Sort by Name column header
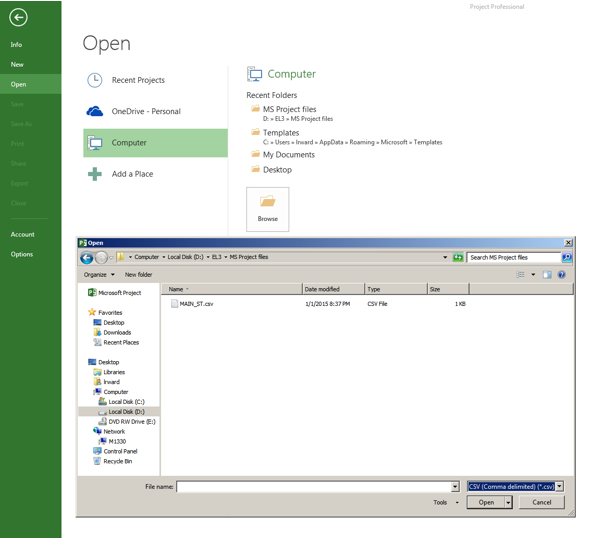The width and height of the screenshot is (595, 538). (232, 289)
